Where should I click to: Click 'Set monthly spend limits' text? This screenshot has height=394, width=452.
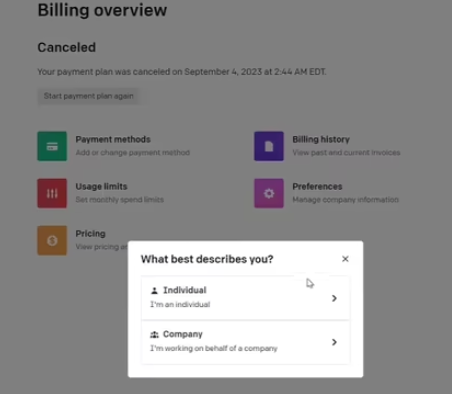pos(120,200)
